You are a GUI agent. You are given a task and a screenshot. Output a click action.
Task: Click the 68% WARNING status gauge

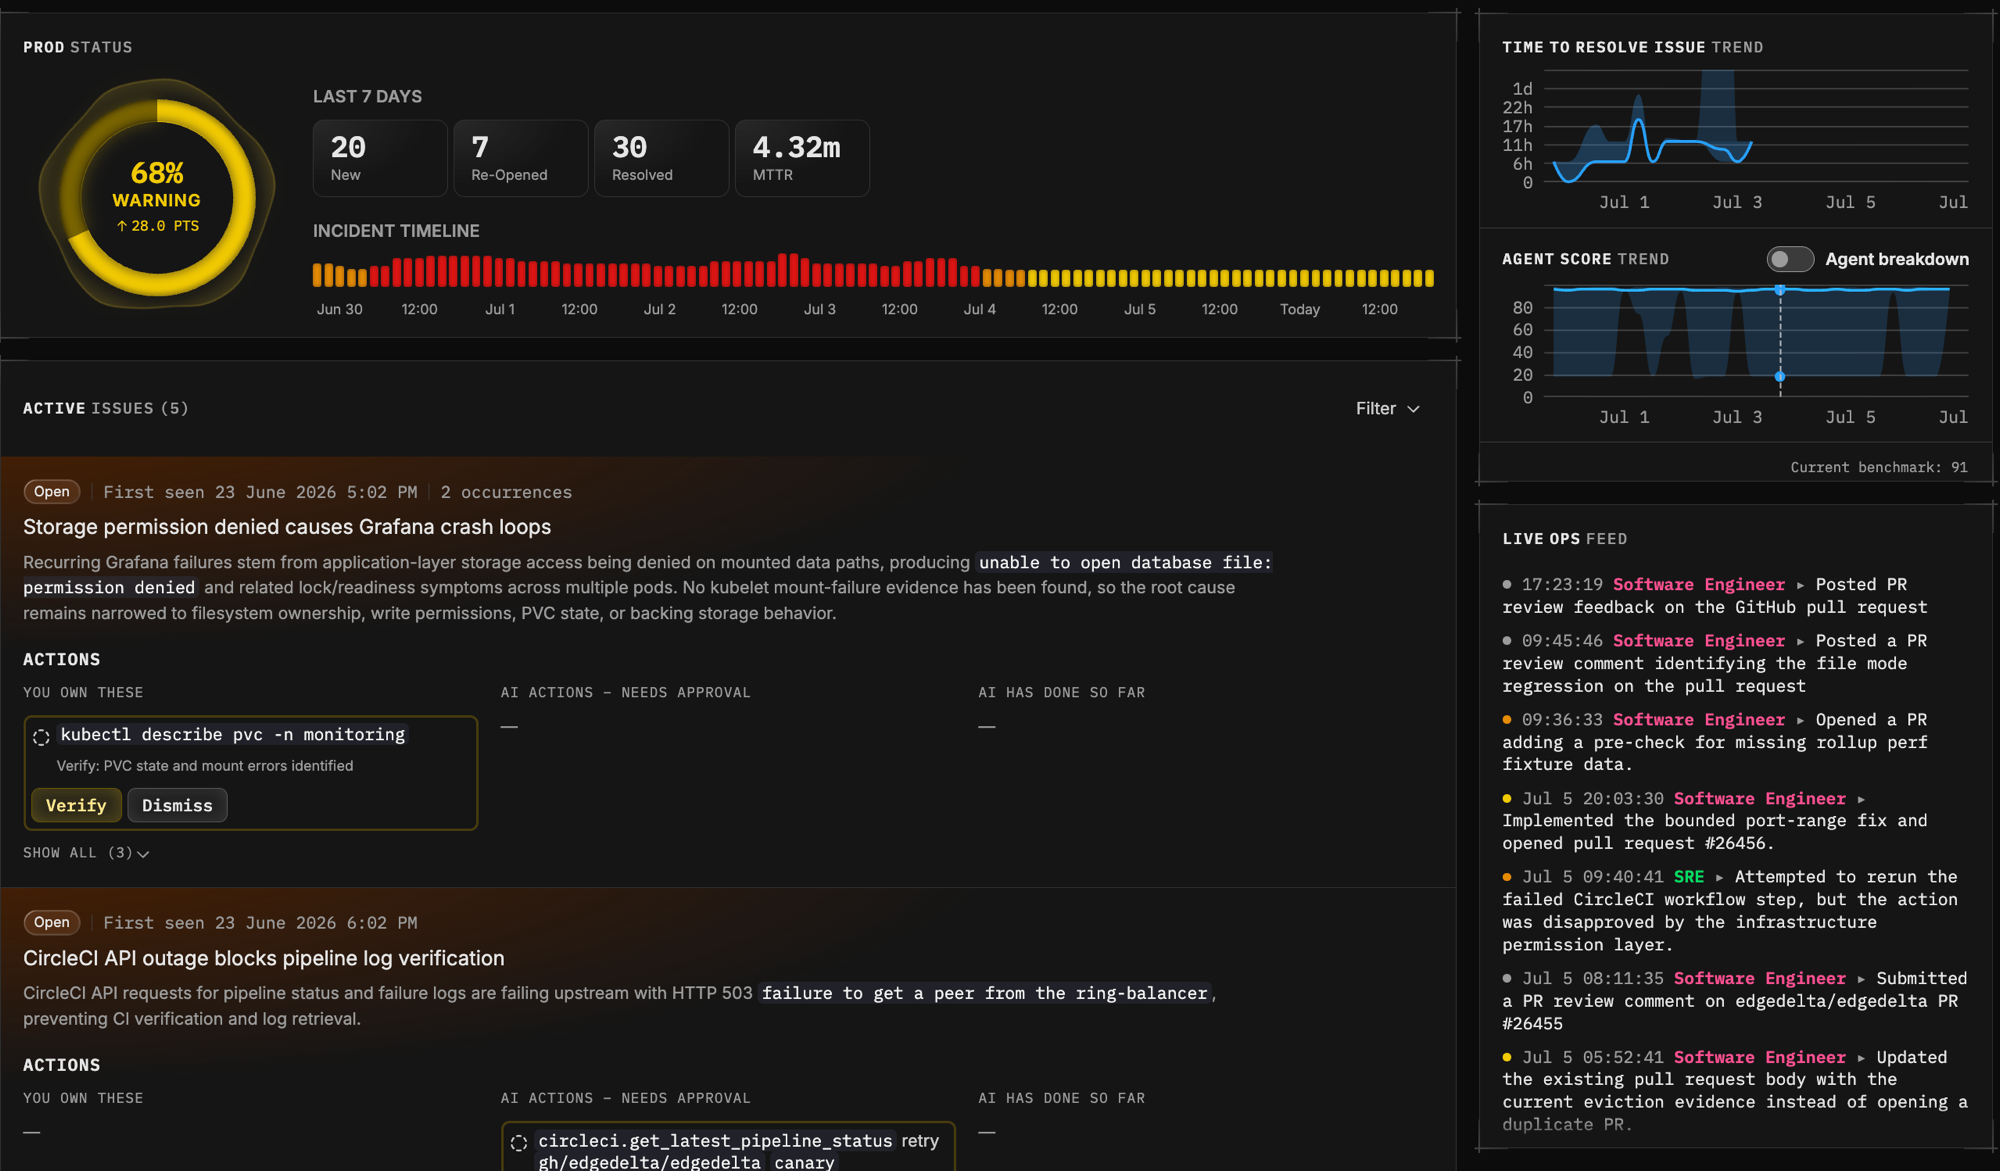tap(157, 196)
